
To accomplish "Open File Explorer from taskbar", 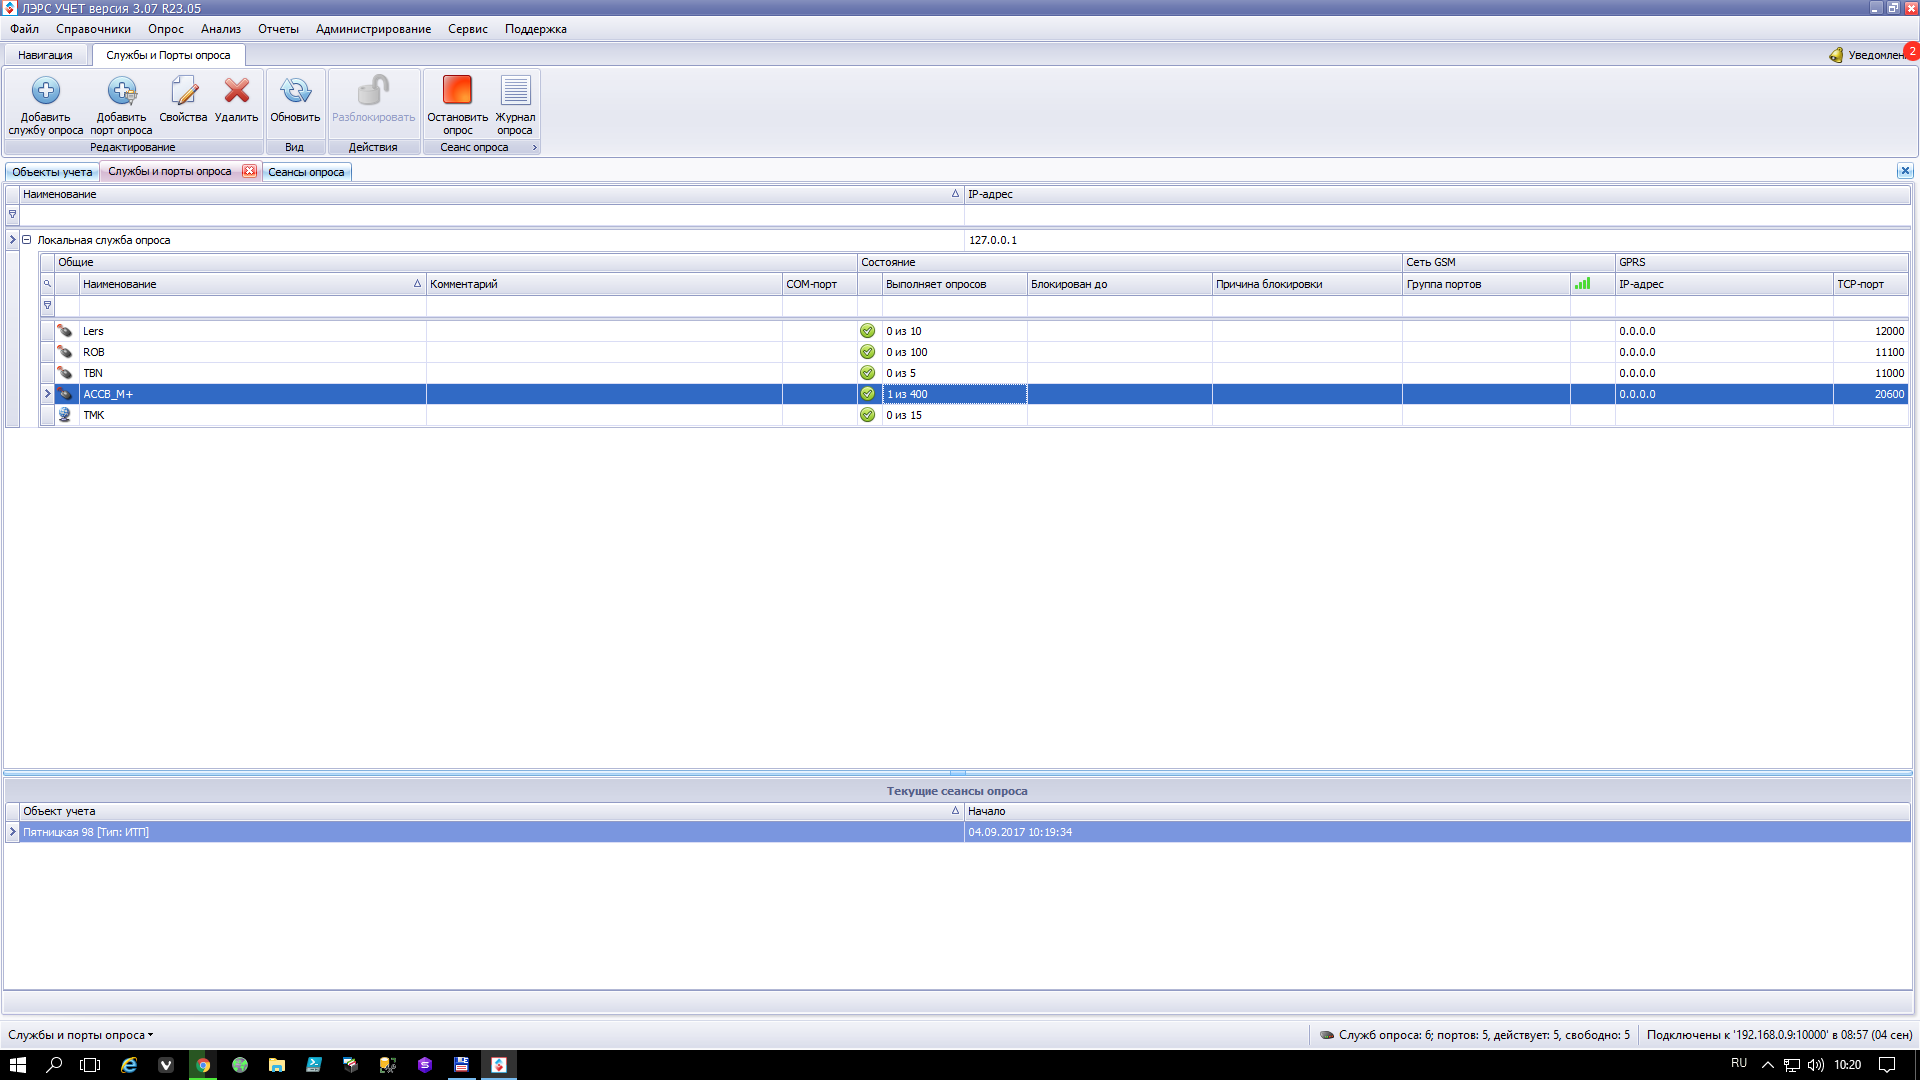I will tap(277, 1065).
